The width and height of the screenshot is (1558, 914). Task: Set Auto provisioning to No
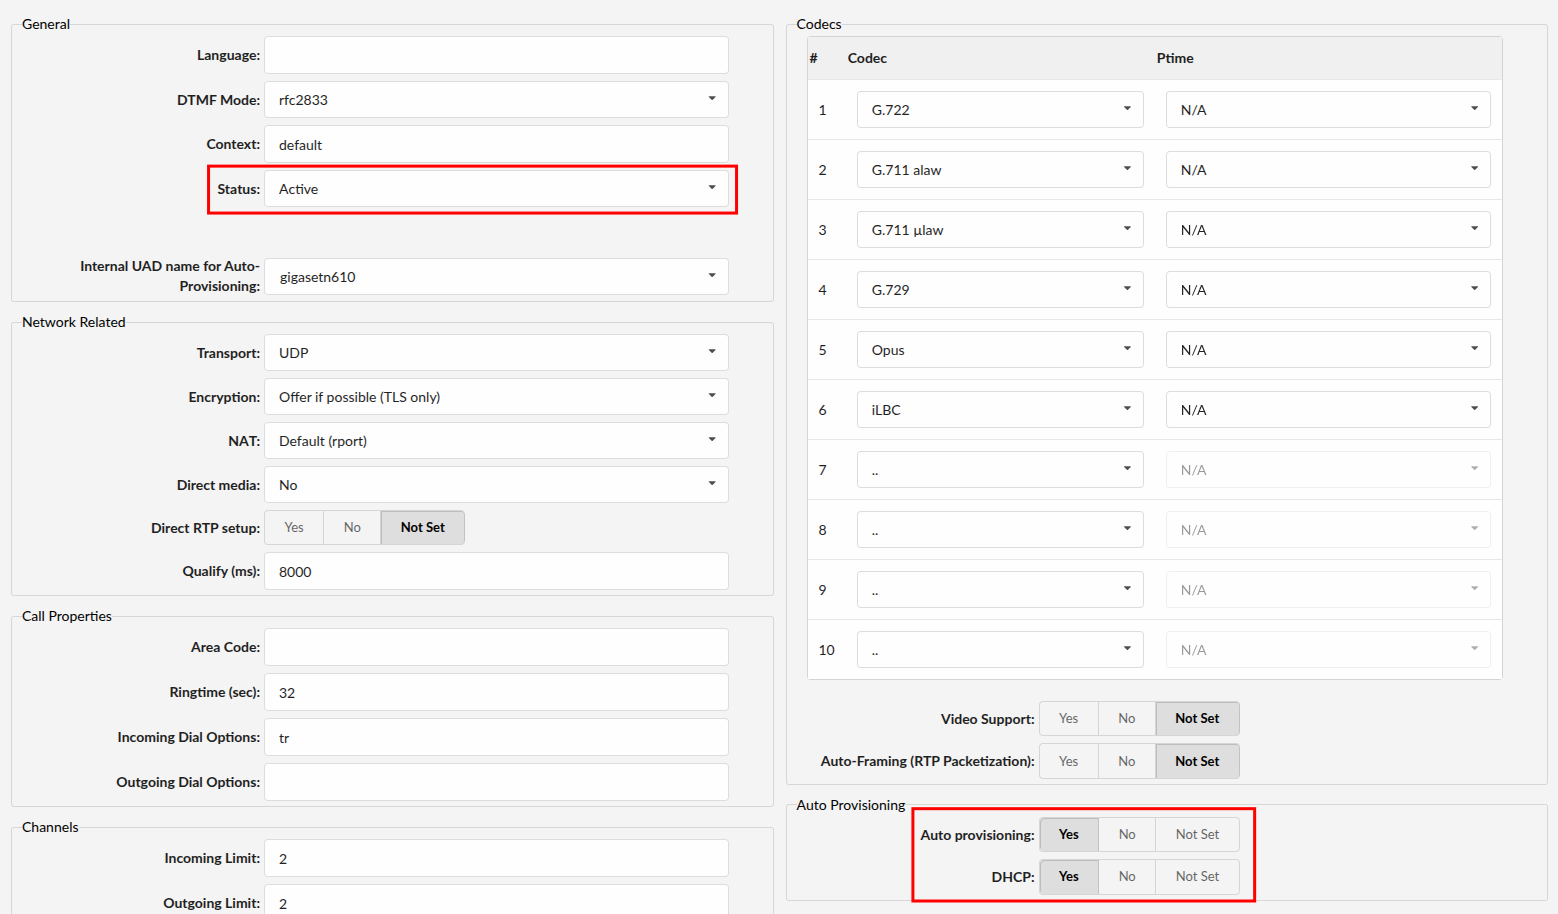(x=1127, y=835)
